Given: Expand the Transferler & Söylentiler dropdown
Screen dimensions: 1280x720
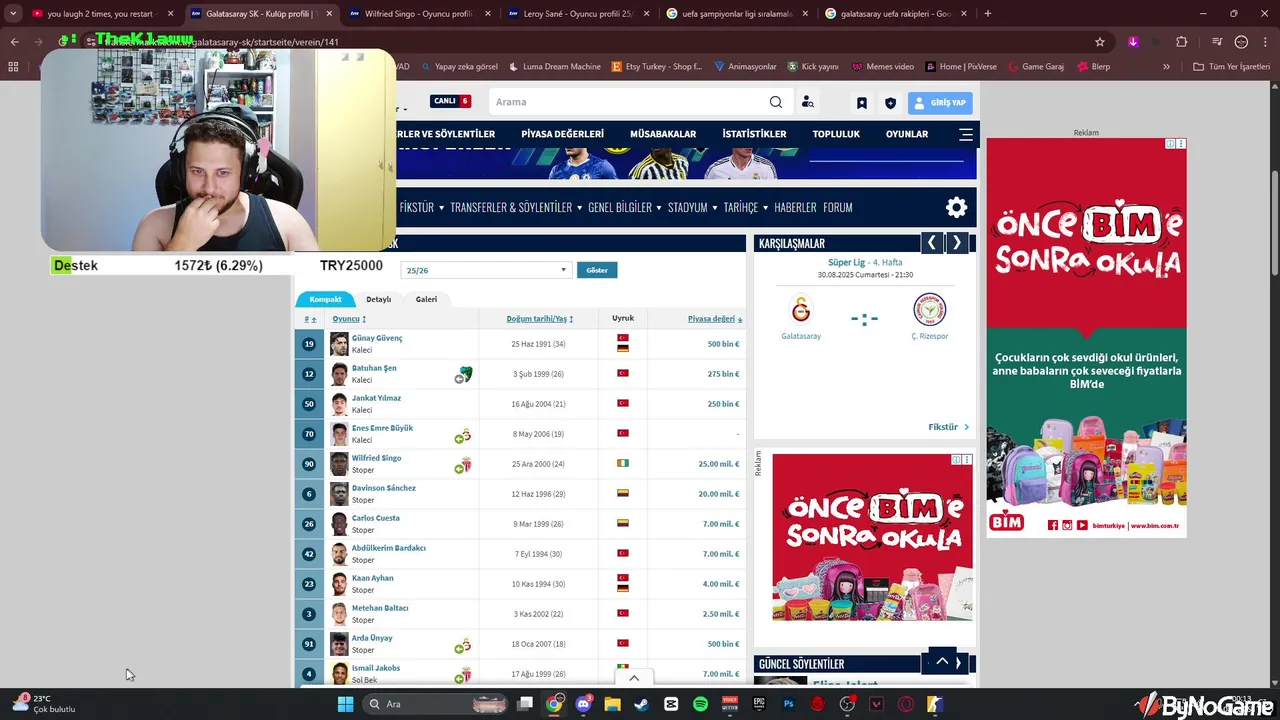Looking at the screenshot, I should pos(515,207).
